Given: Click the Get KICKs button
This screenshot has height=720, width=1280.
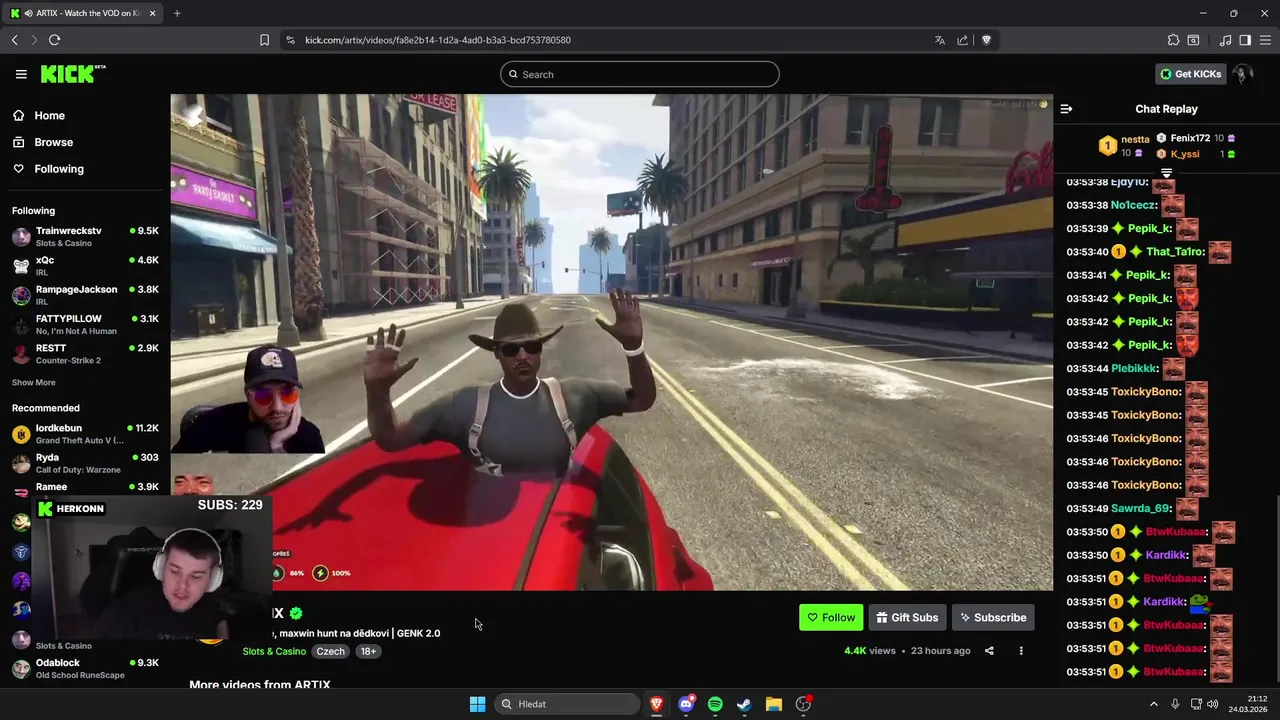Looking at the screenshot, I should coord(1191,74).
